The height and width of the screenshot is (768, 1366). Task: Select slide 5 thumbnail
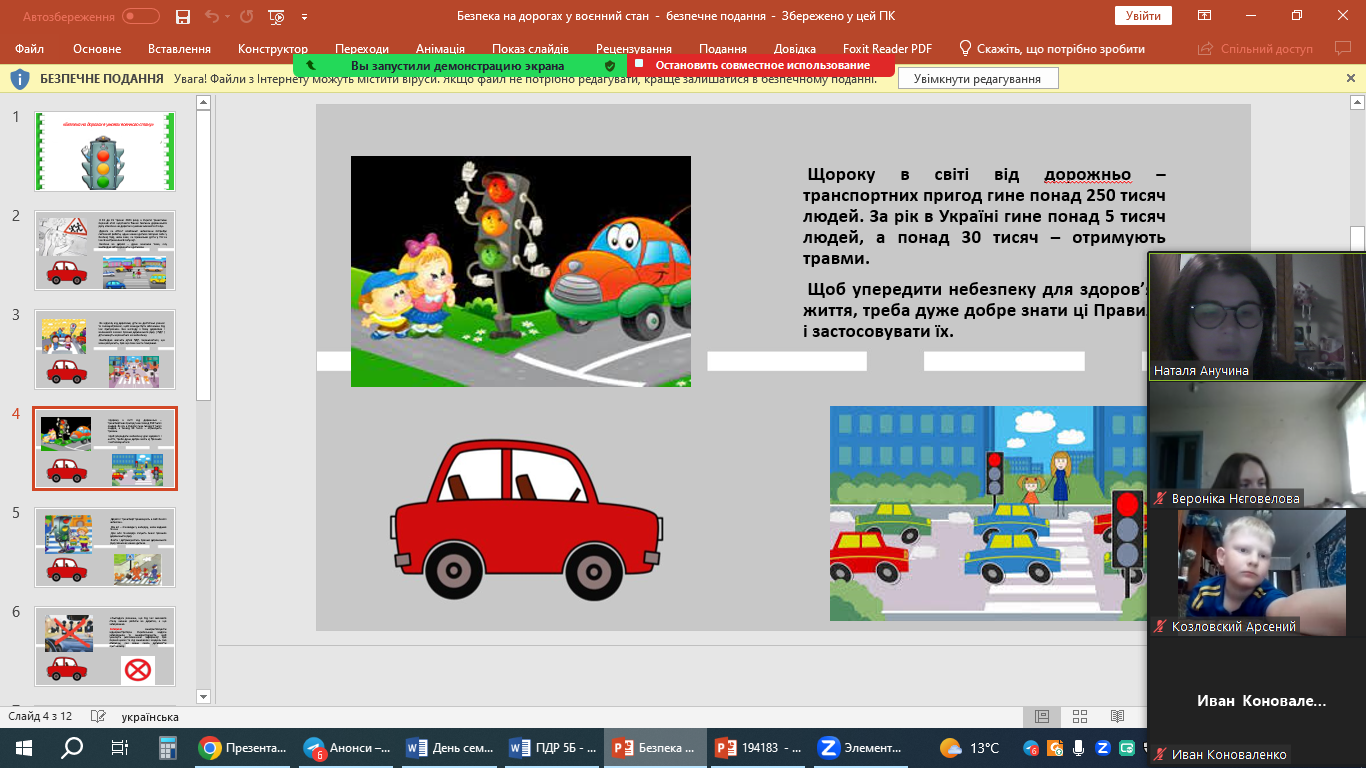(105, 547)
